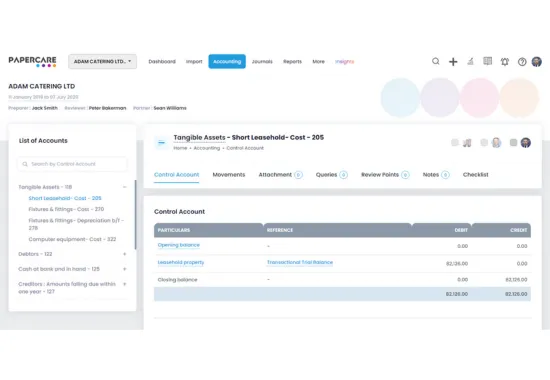Select Fixtures & fittings- Depreciation b/f - 278

click(x=76, y=224)
